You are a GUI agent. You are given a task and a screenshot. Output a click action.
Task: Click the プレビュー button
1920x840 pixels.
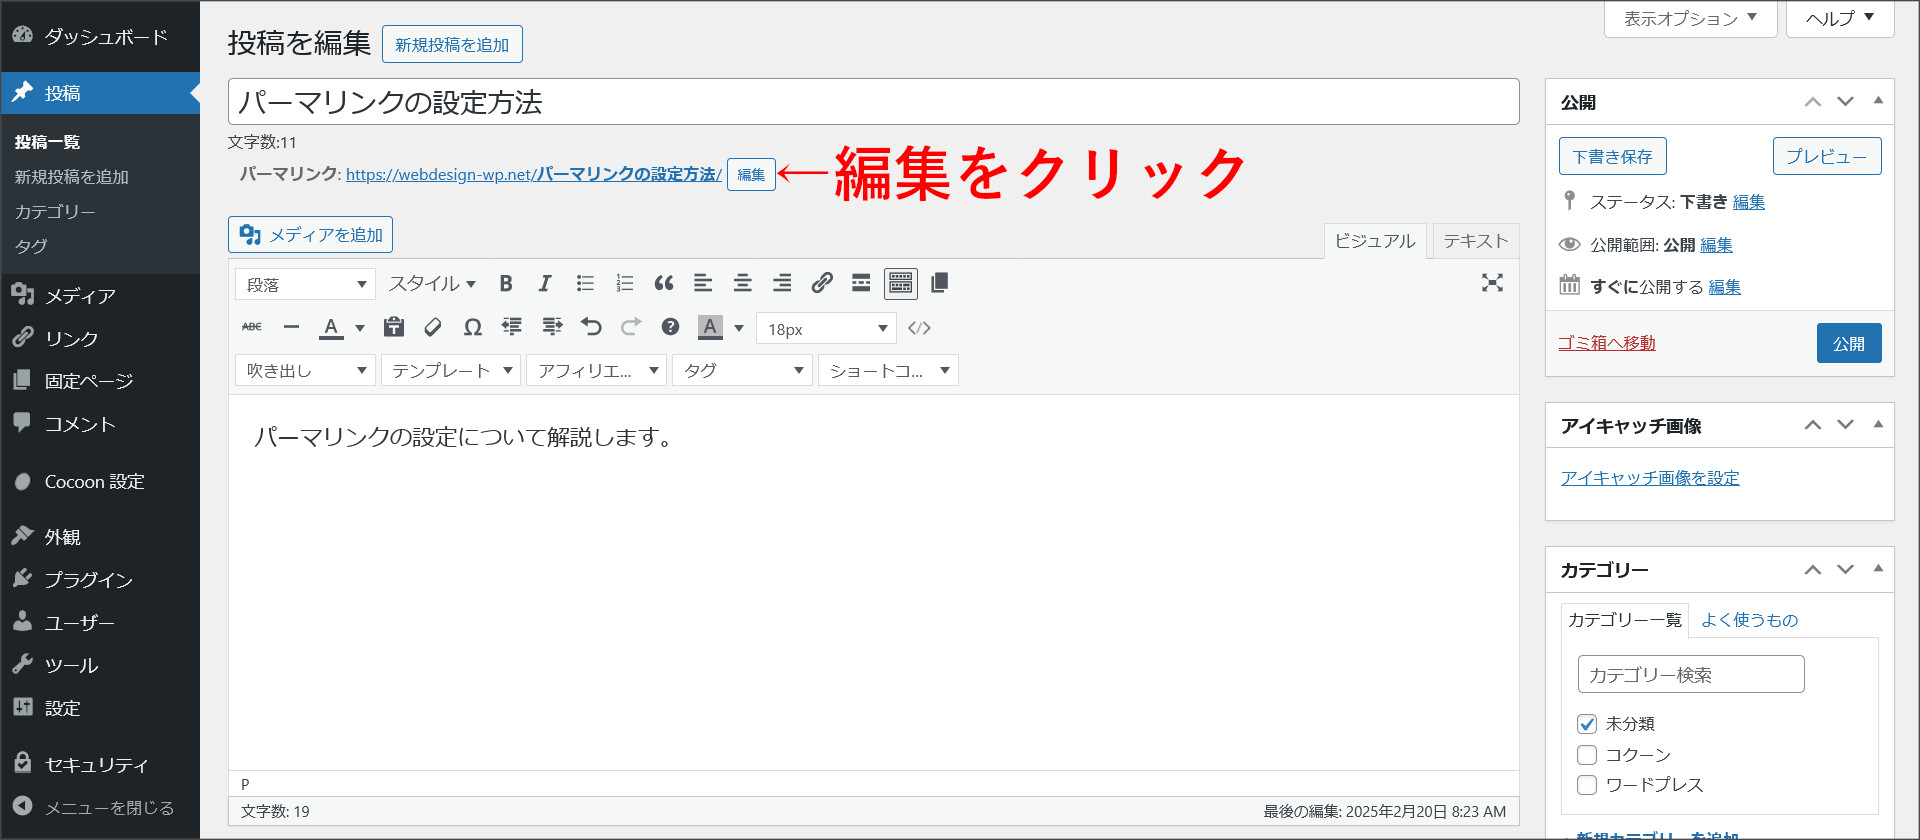1827,157
